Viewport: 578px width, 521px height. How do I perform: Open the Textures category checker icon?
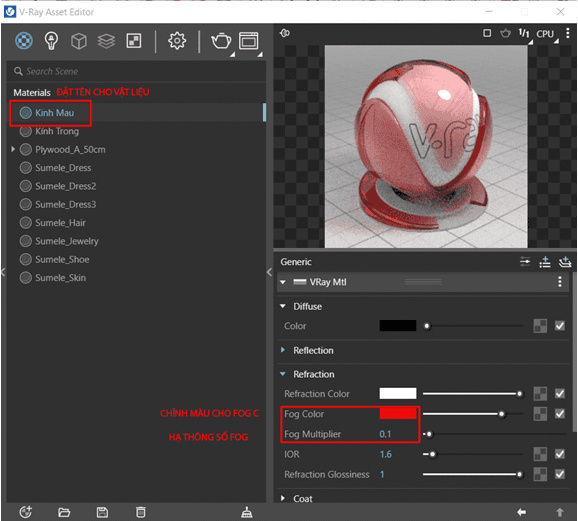[134, 41]
